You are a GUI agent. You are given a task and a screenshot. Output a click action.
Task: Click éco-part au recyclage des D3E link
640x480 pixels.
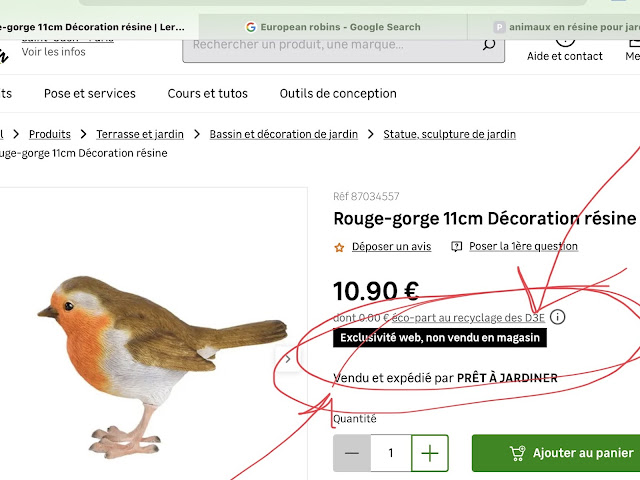pyautogui.click(x=468, y=318)
